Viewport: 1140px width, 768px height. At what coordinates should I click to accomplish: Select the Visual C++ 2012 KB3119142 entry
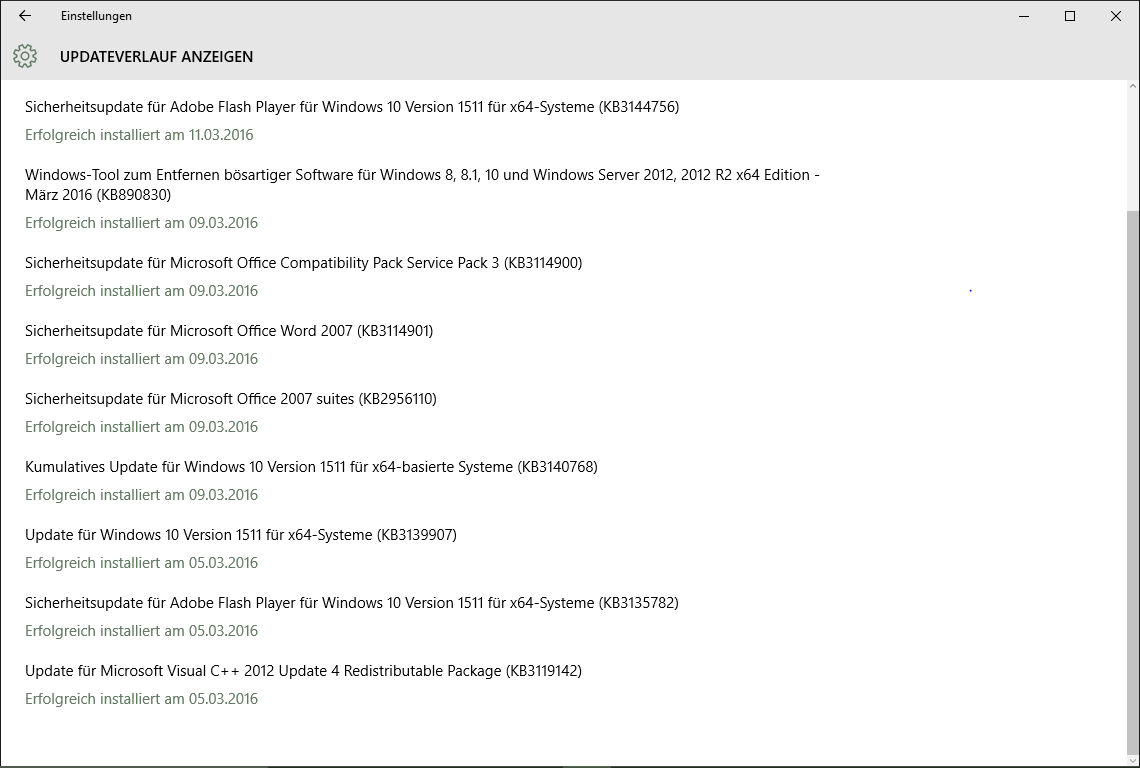(303, 671)
